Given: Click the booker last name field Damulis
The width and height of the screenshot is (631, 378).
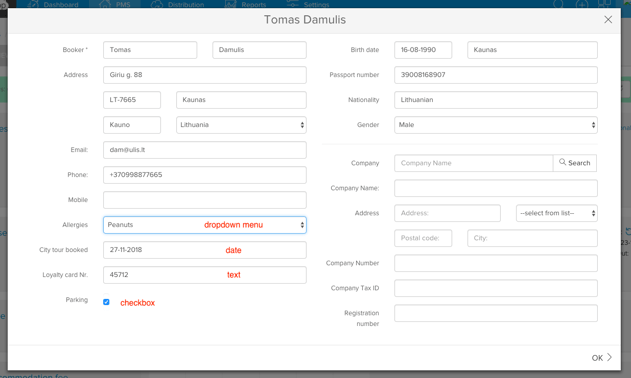Looking at the screenshot, I should point(259,50).
